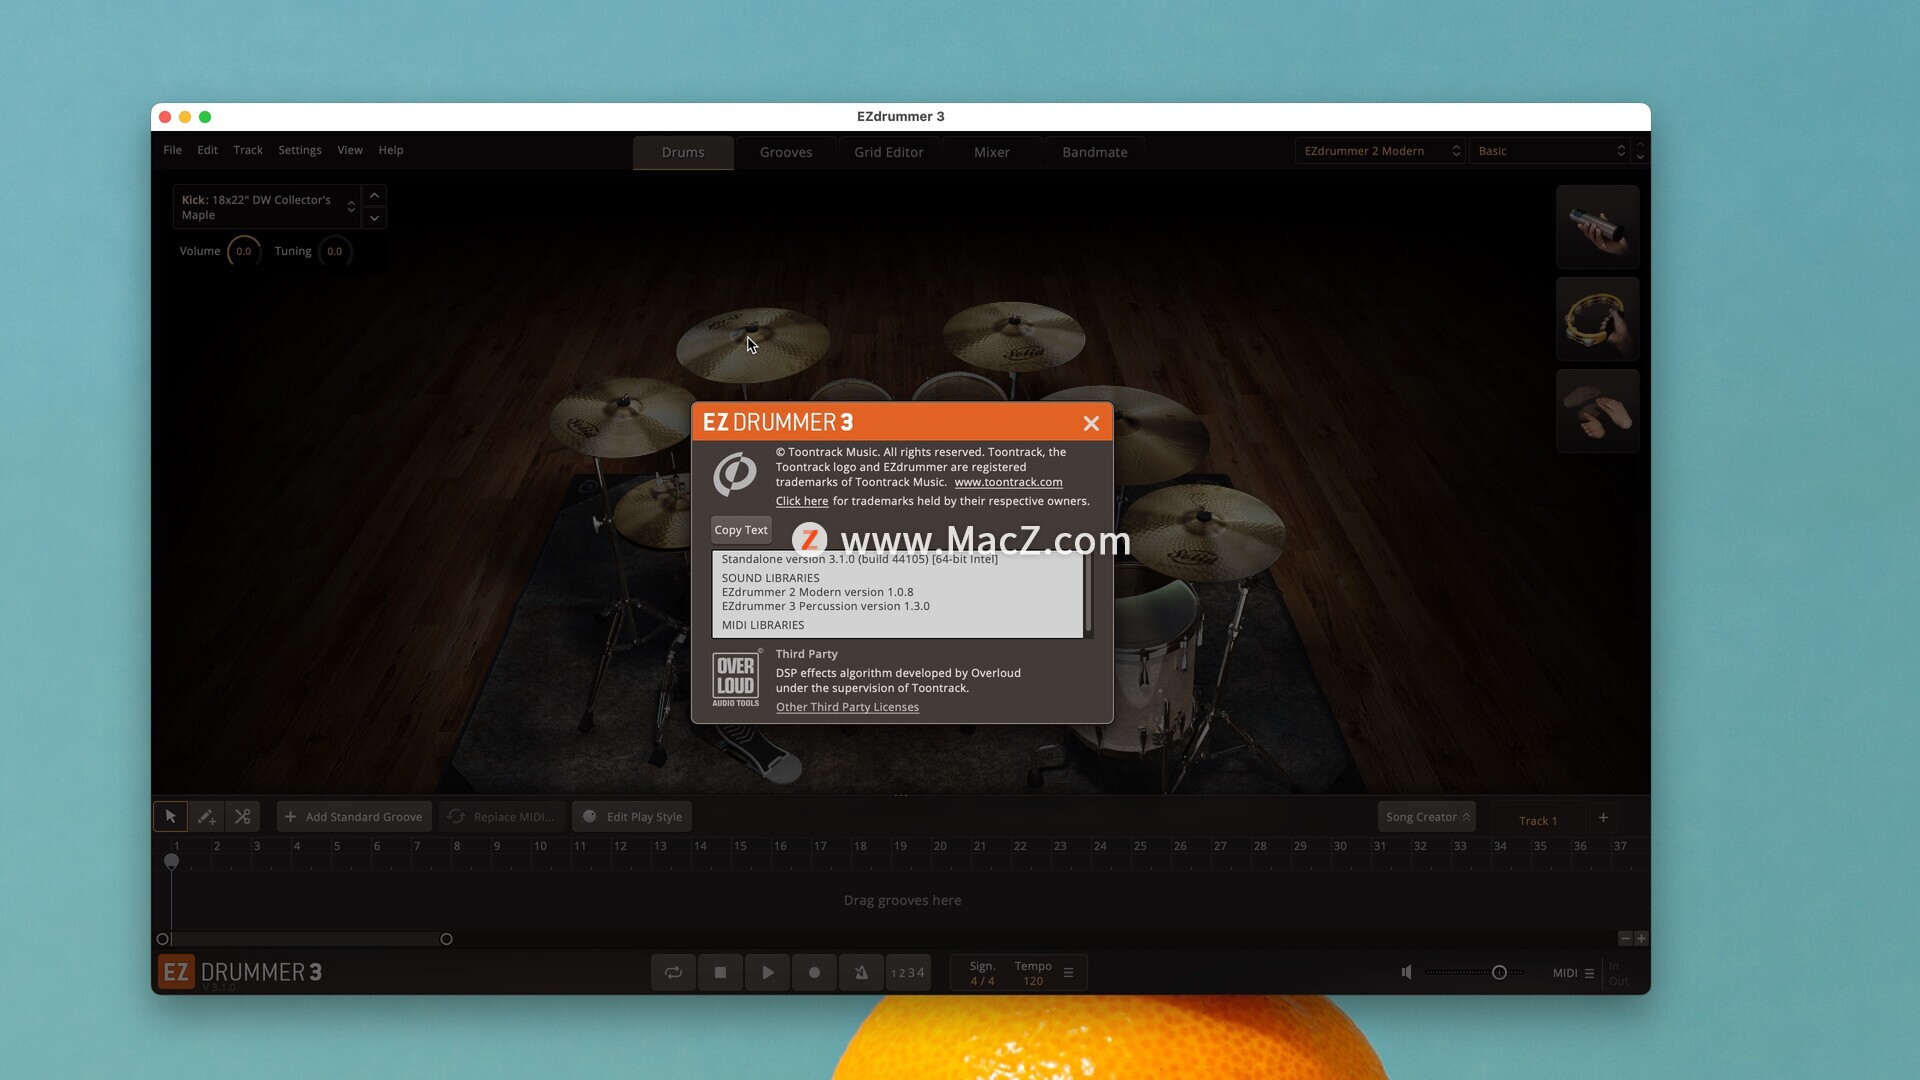Select previous kick with up chevron
This screenshot has width=1920, height=1080.
(x=374, y=195)
